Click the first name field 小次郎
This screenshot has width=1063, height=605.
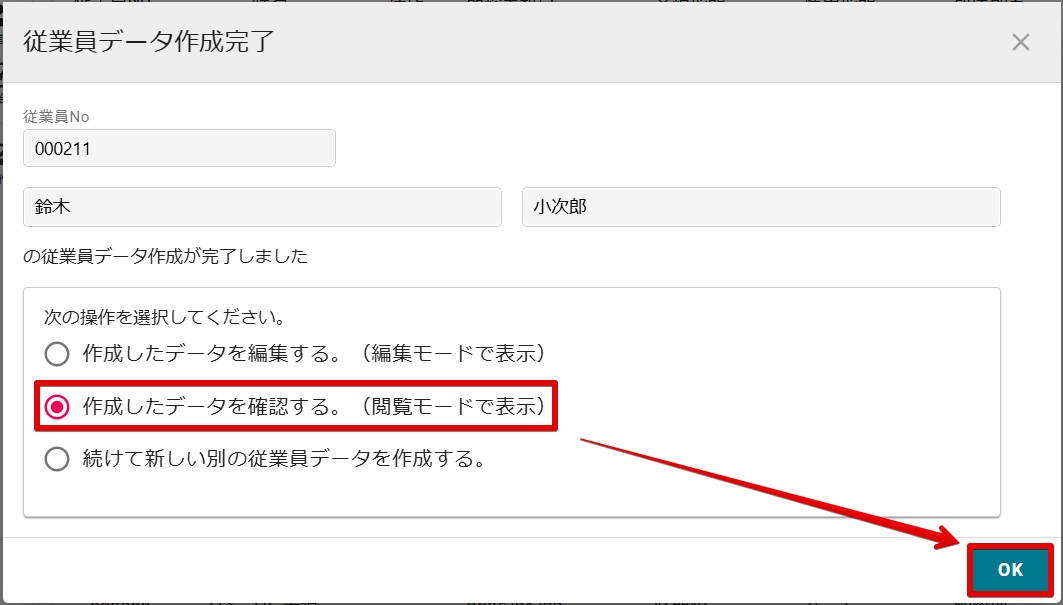[x=761, y=207]
